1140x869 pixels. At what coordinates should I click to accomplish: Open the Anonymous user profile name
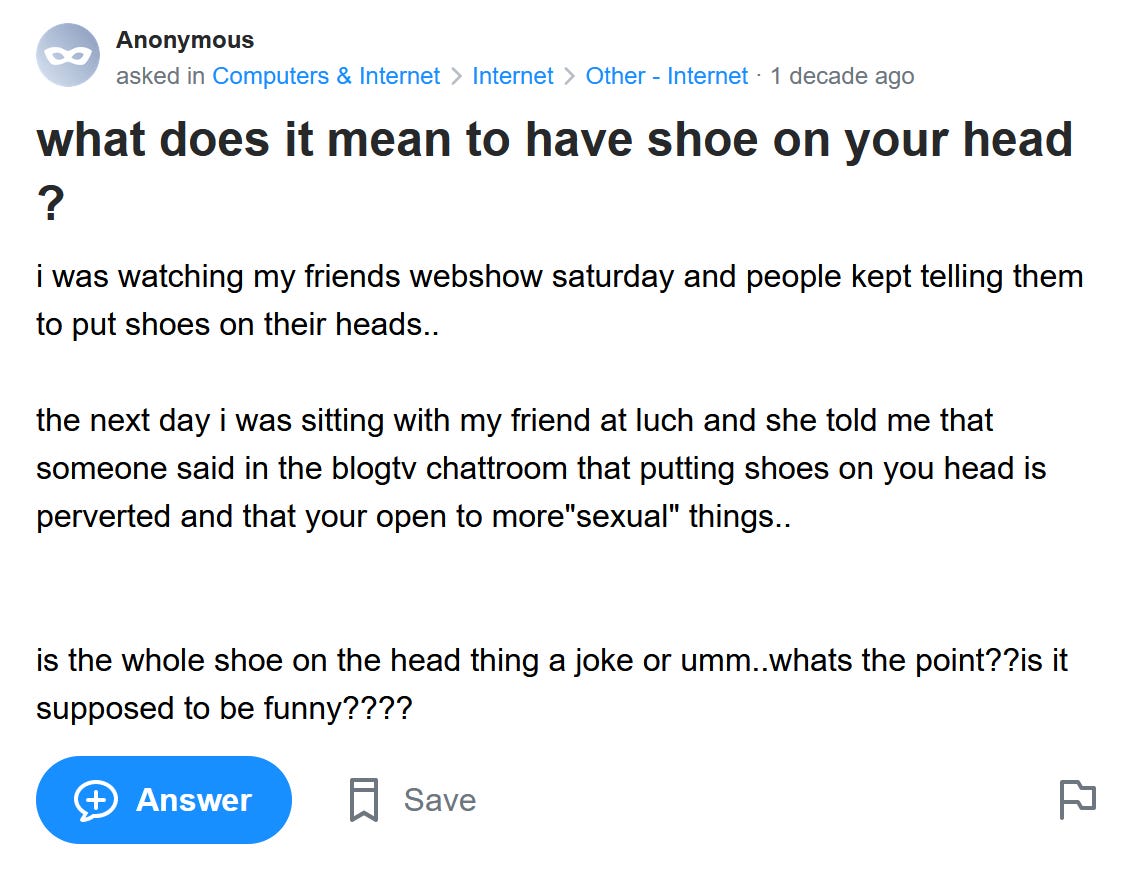(185, 40)
